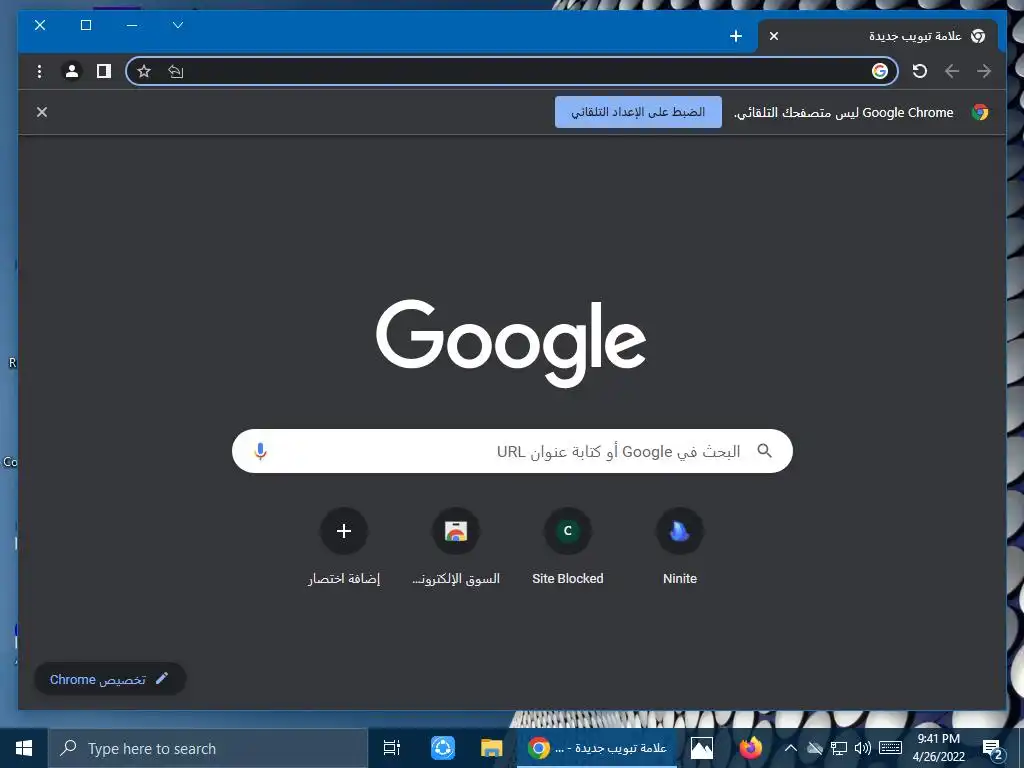1024x768 pixels.
Task: Select the Chrome taskbar button
Action: pos(597,748)
